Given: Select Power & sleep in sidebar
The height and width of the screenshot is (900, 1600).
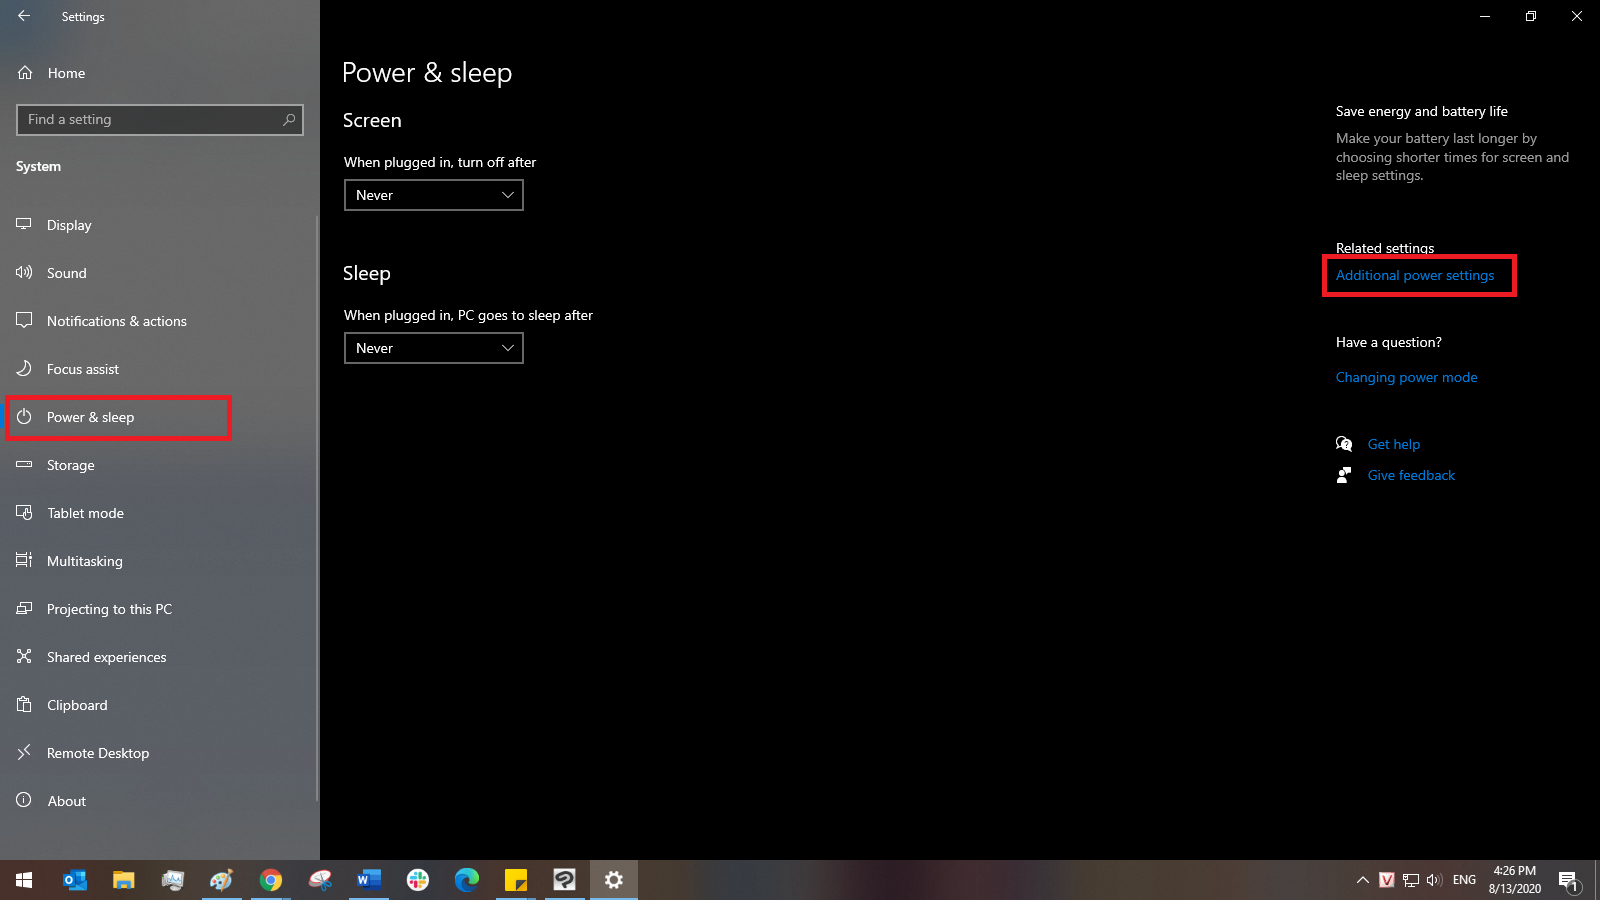Looking at the screenshot, I should tap(160, 417).
